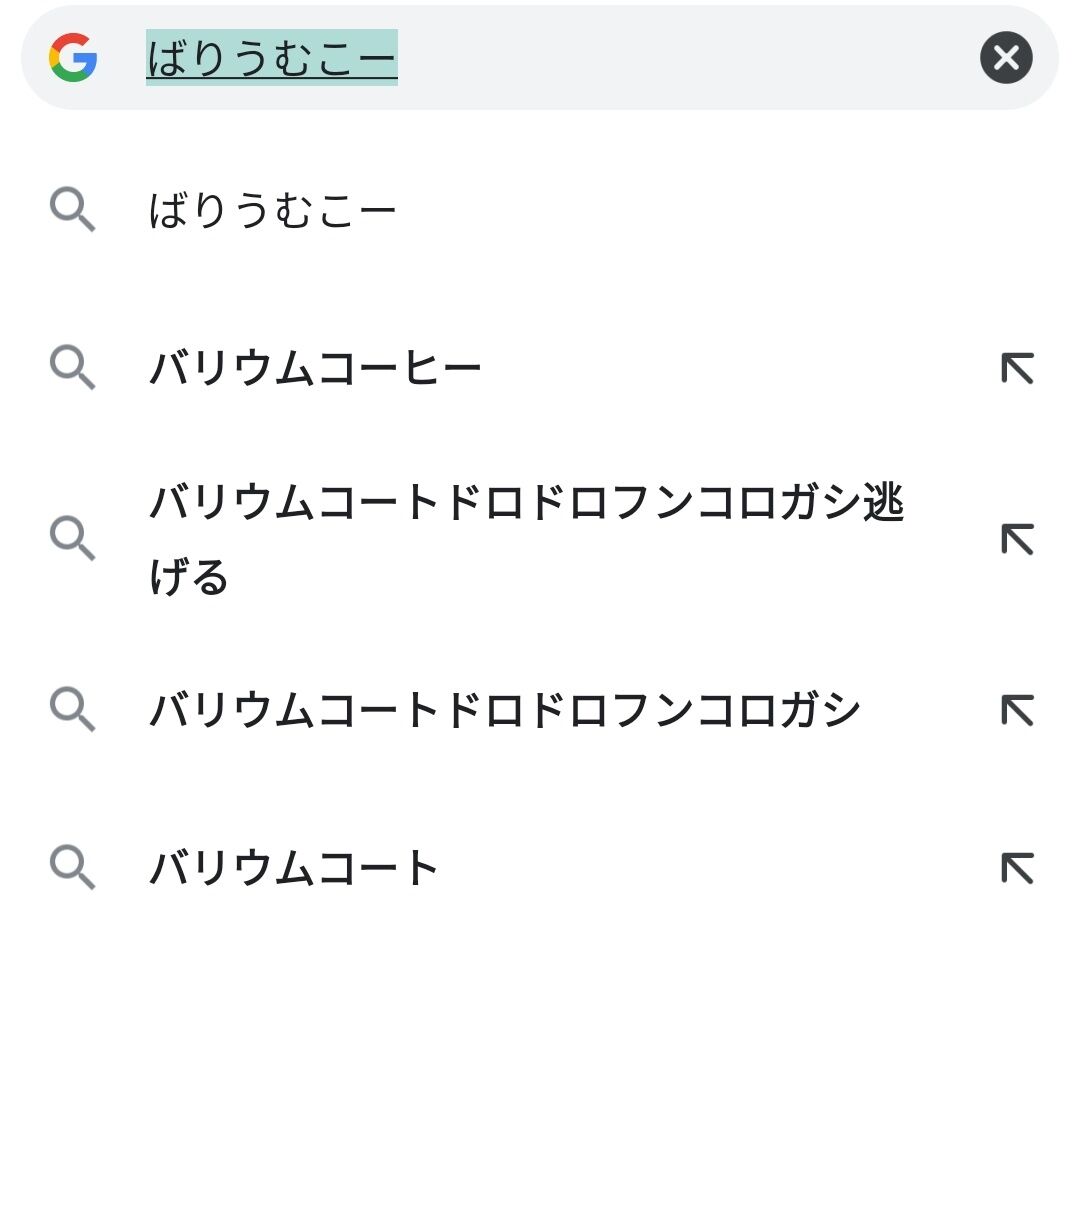Insert バリウムコートドロドロフンコロガシ using arrow icon
Screen dimensions: 1080x1223
coord(1017,711)
